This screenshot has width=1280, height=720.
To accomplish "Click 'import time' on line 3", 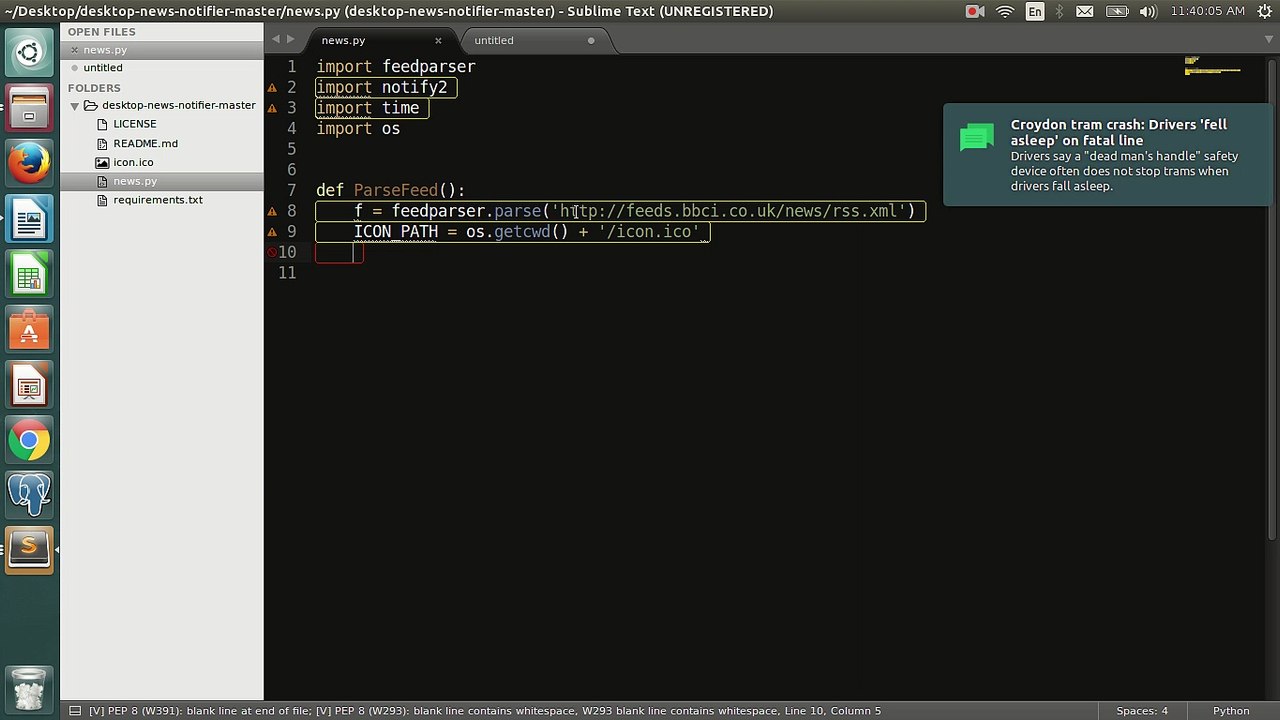I will [x=367, y=108].
